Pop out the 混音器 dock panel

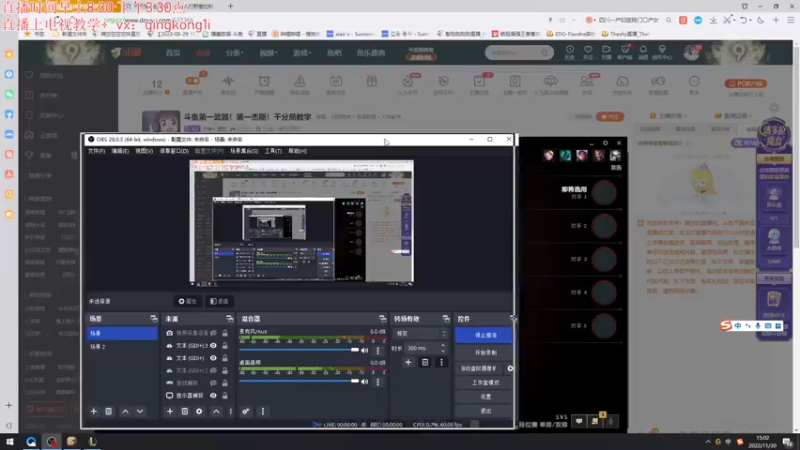coord(382,318)
